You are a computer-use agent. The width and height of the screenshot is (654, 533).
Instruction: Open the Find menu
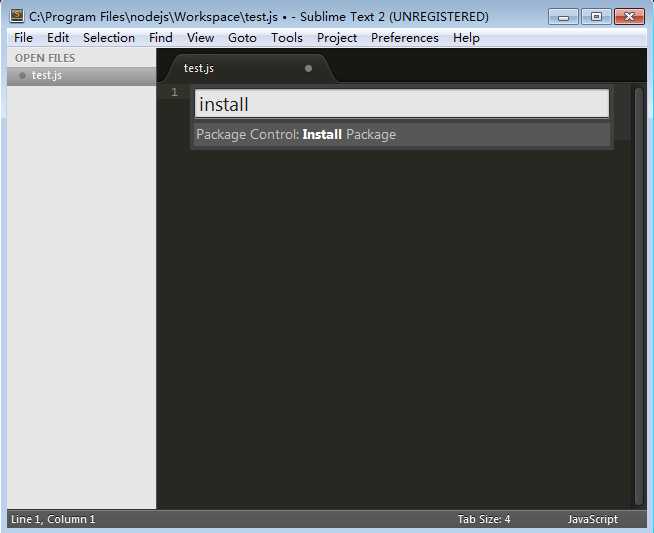pos(161,38)
